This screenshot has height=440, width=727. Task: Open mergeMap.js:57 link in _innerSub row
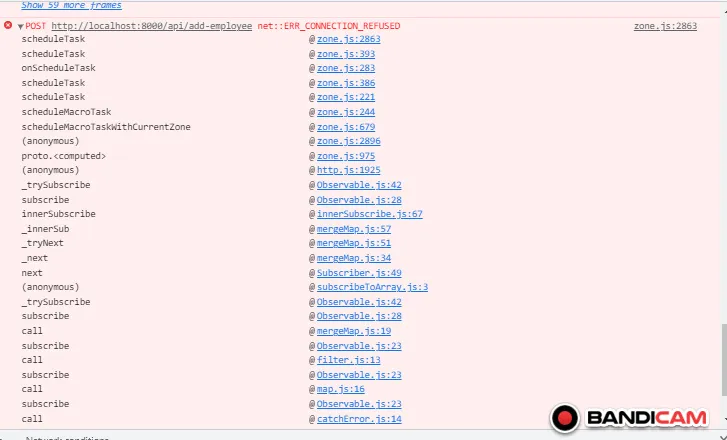(354, 229)
